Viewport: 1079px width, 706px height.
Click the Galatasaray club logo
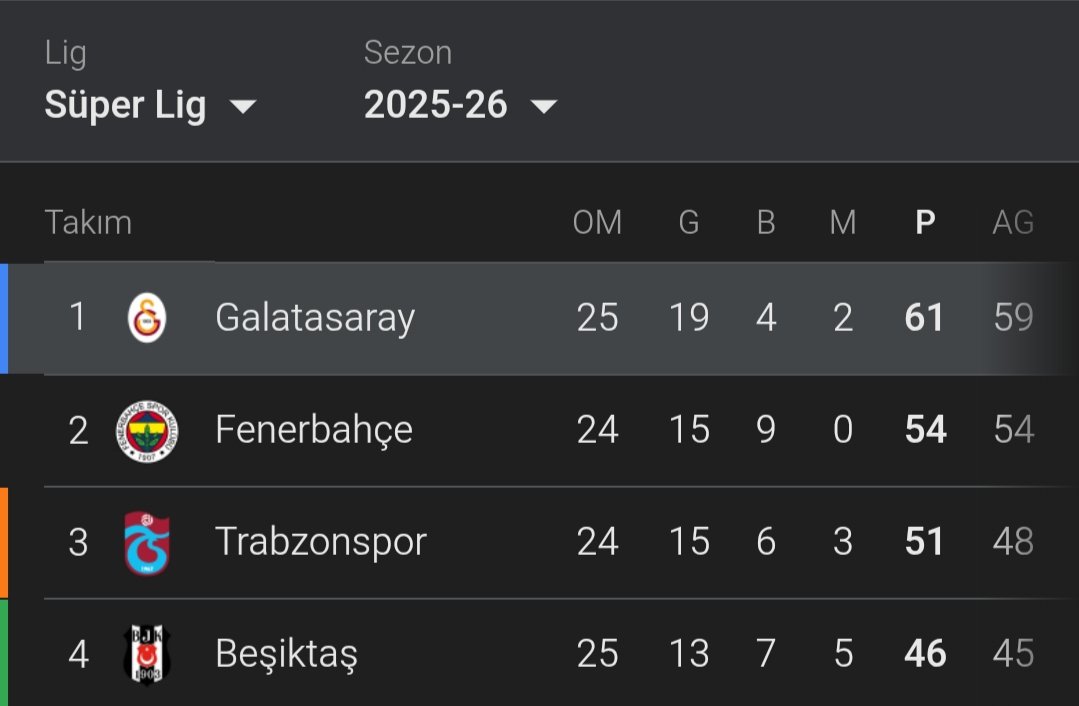click(147, 318)
